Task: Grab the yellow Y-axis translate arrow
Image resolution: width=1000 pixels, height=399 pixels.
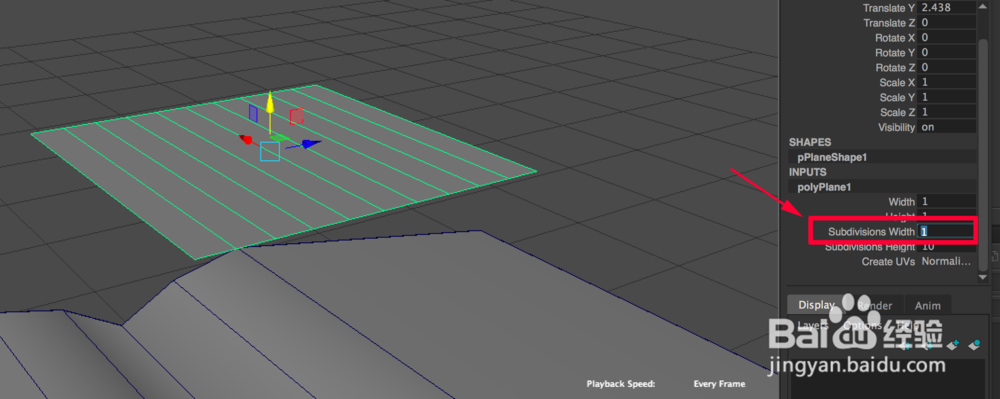Action: coord(270,102)
